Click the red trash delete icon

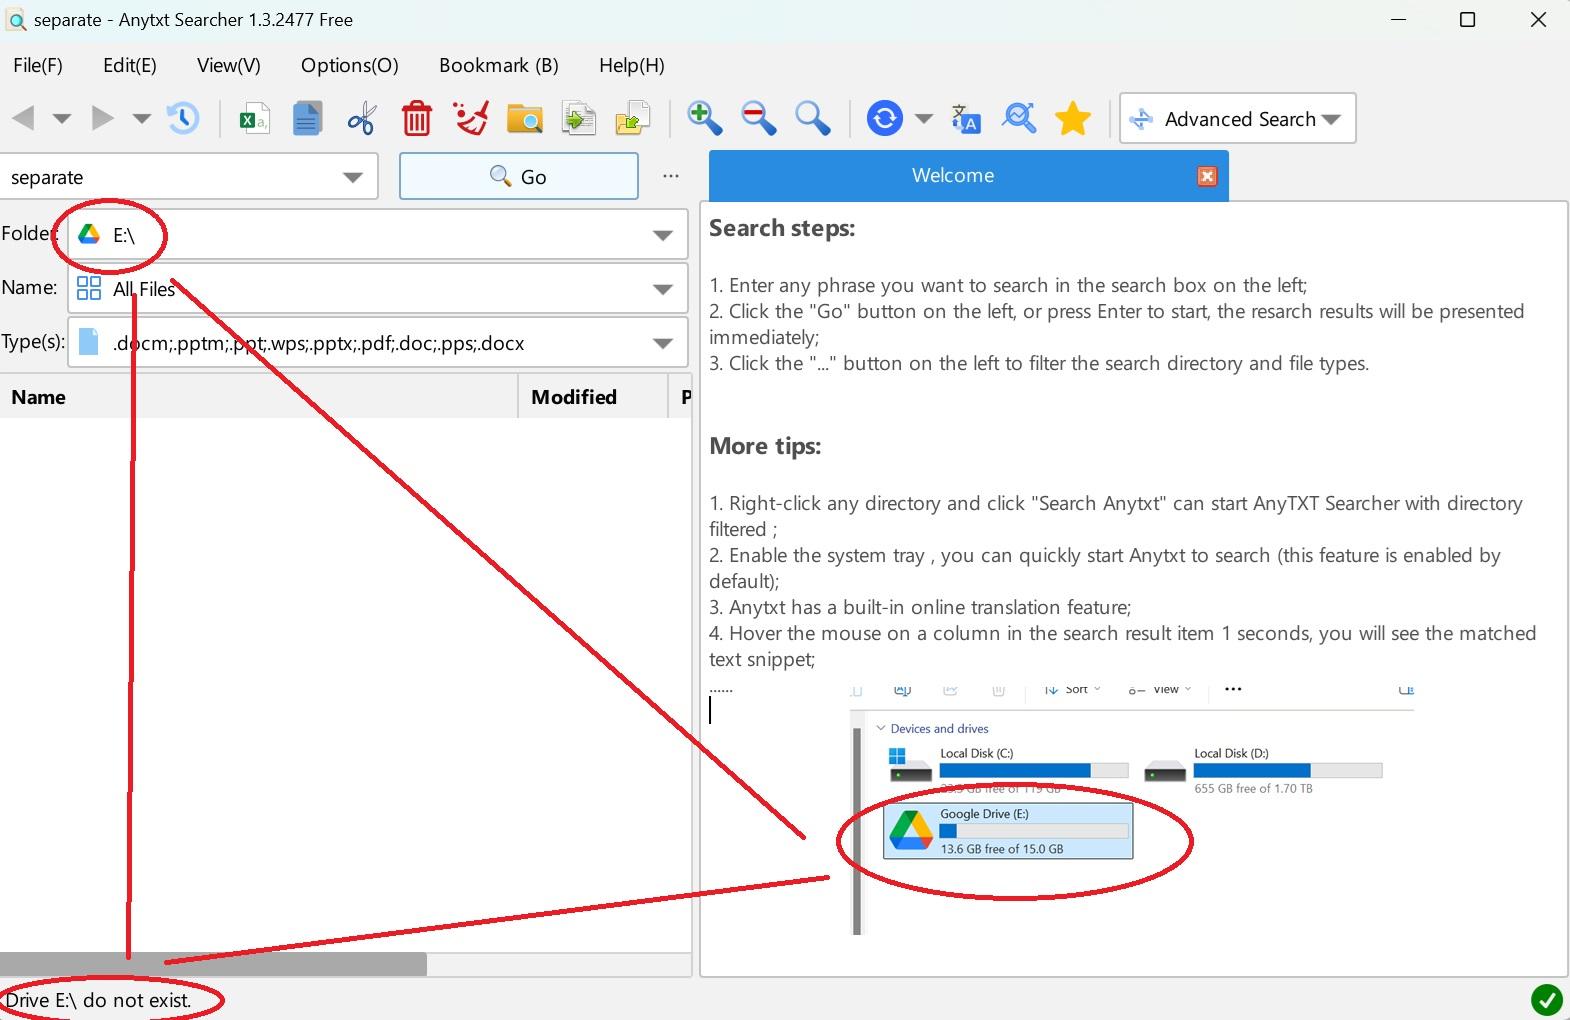point(416,118)
